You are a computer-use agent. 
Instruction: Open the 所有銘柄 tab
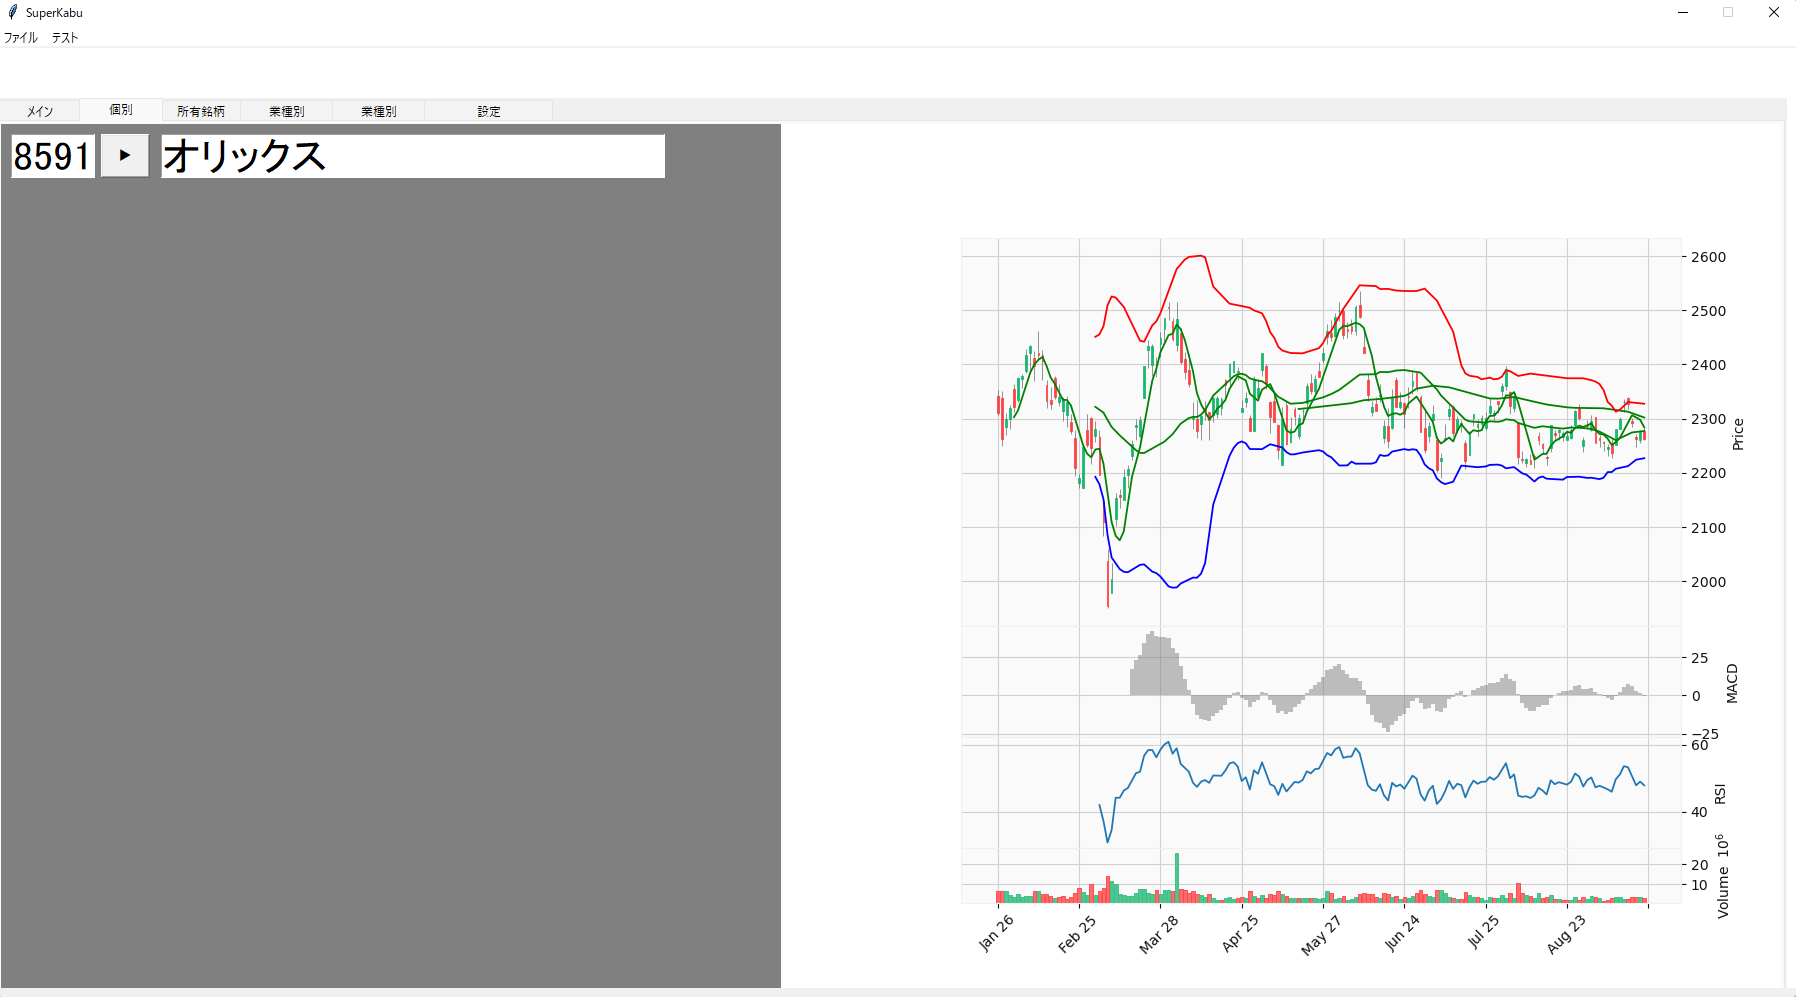tap(201, 111)
